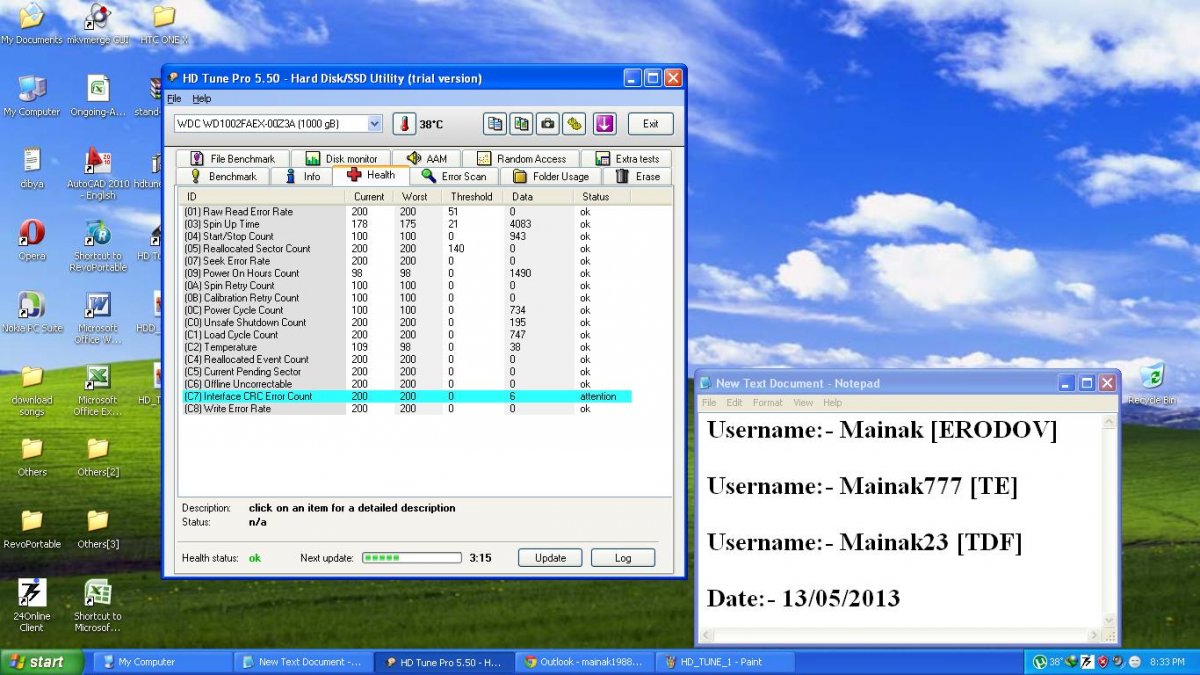
Task: Select the Recycle Bin on the desktop
Action: point(1151,384)
